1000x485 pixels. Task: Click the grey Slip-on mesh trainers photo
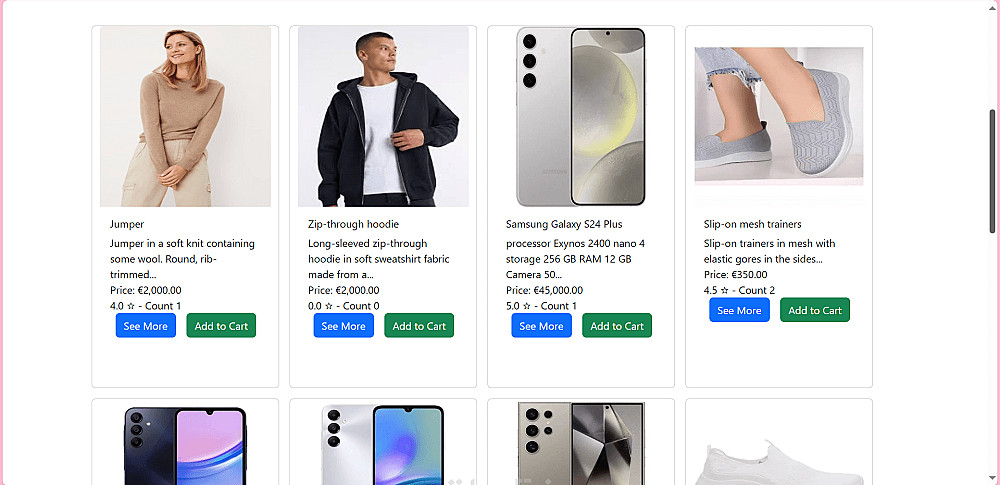(779, 116)
